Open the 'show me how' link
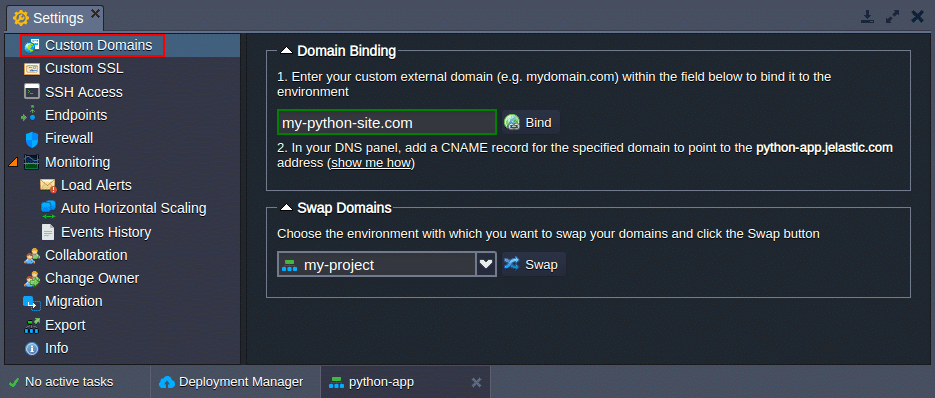935x398 pixels. click(x=372, y=163)
